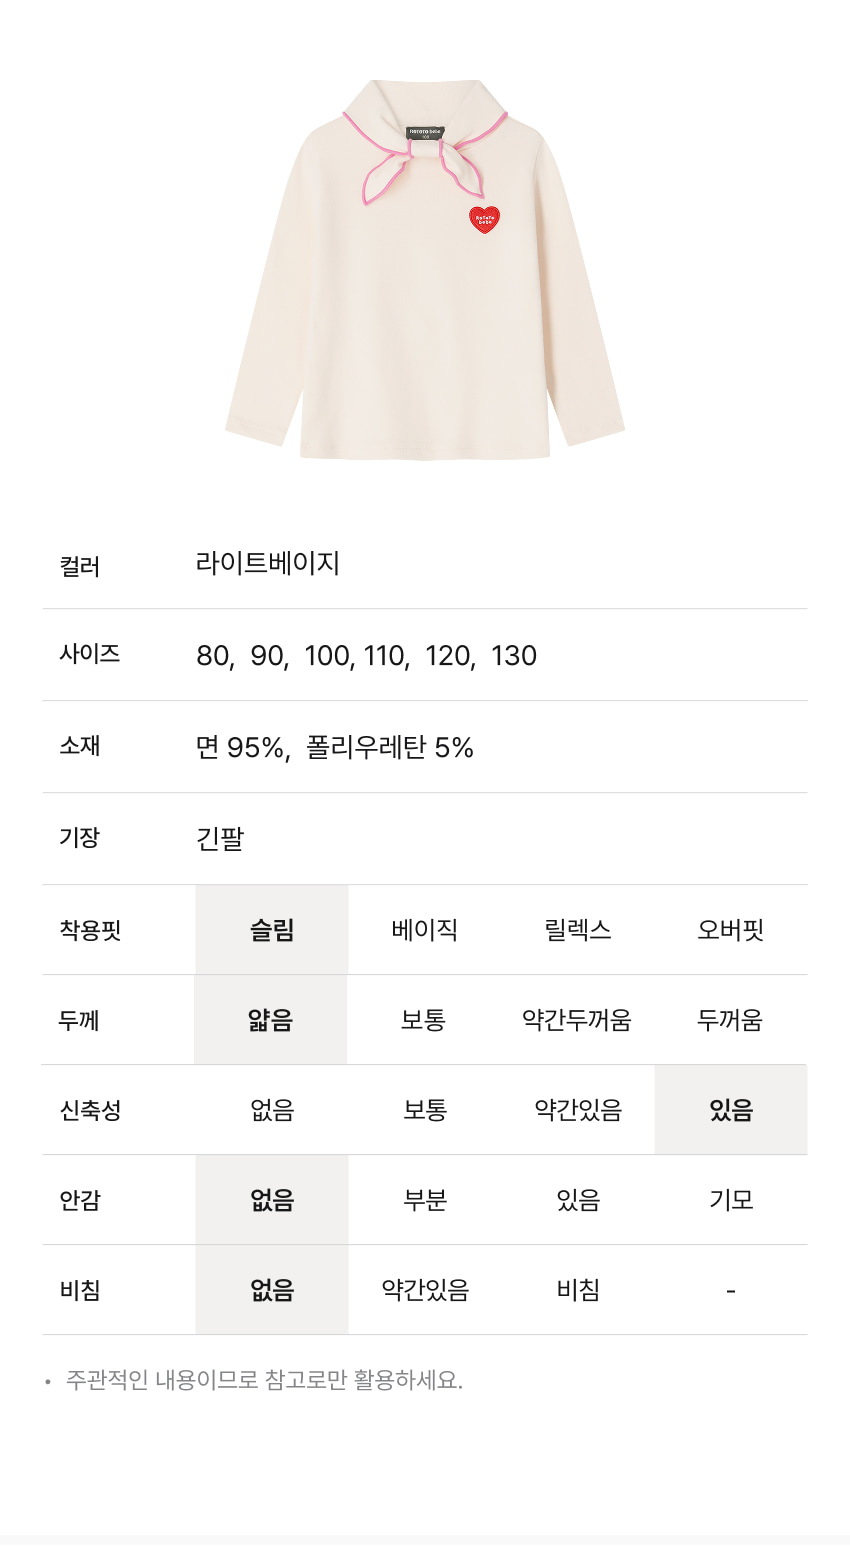Select 슬림 in the 착용핏 row
Image resolution: width=850 pixels, height=1546 pixels.
pyautogui.click(x=272, y=930)
